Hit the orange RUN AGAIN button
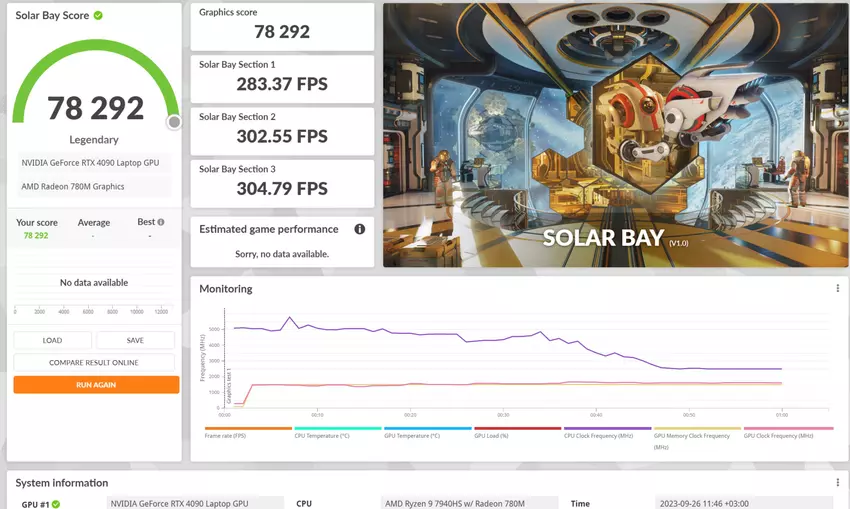Screen dimensions: 850x509 96,384
